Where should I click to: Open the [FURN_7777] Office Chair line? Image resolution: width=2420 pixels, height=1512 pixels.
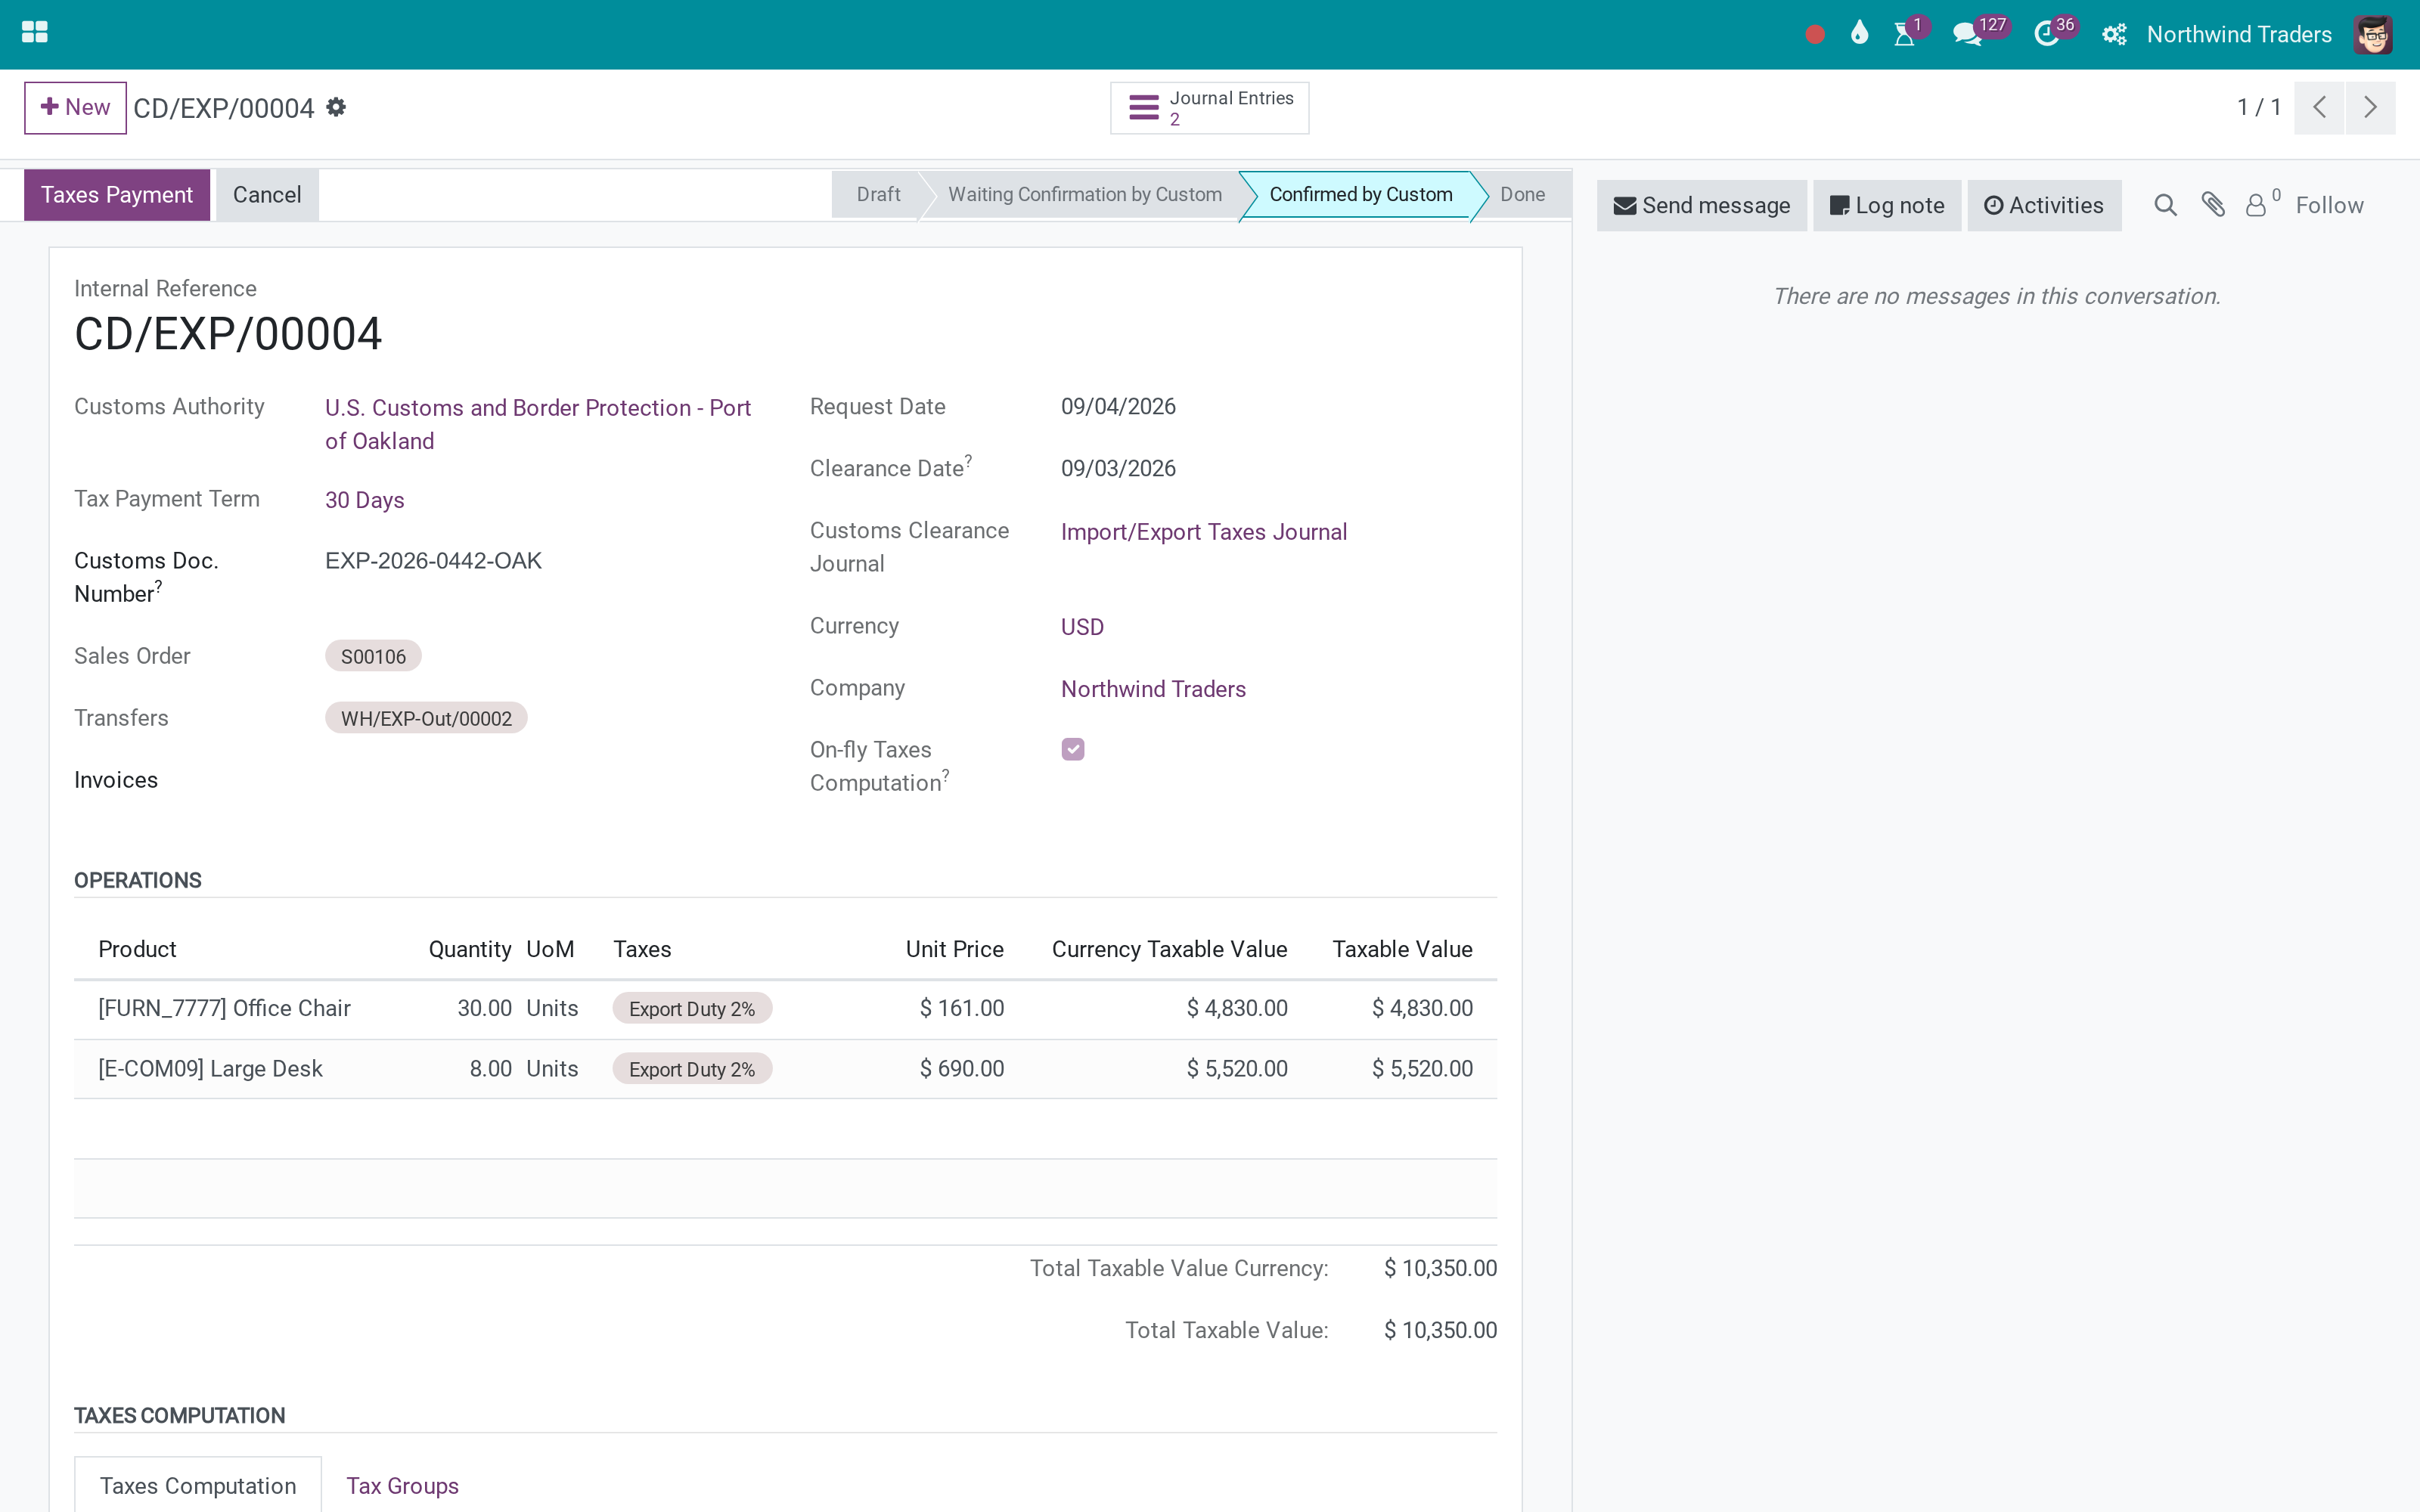224,1008
